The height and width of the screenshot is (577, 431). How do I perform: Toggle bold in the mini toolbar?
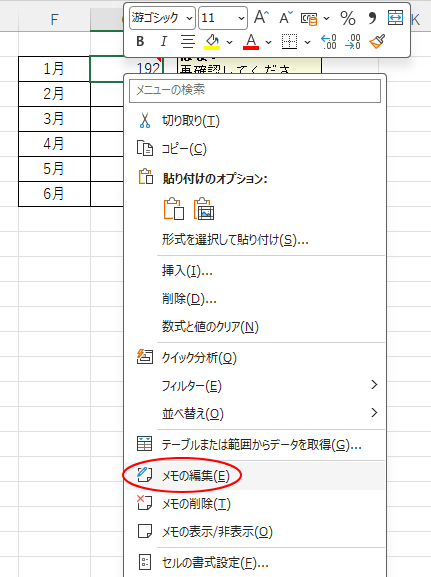point(140,42)
